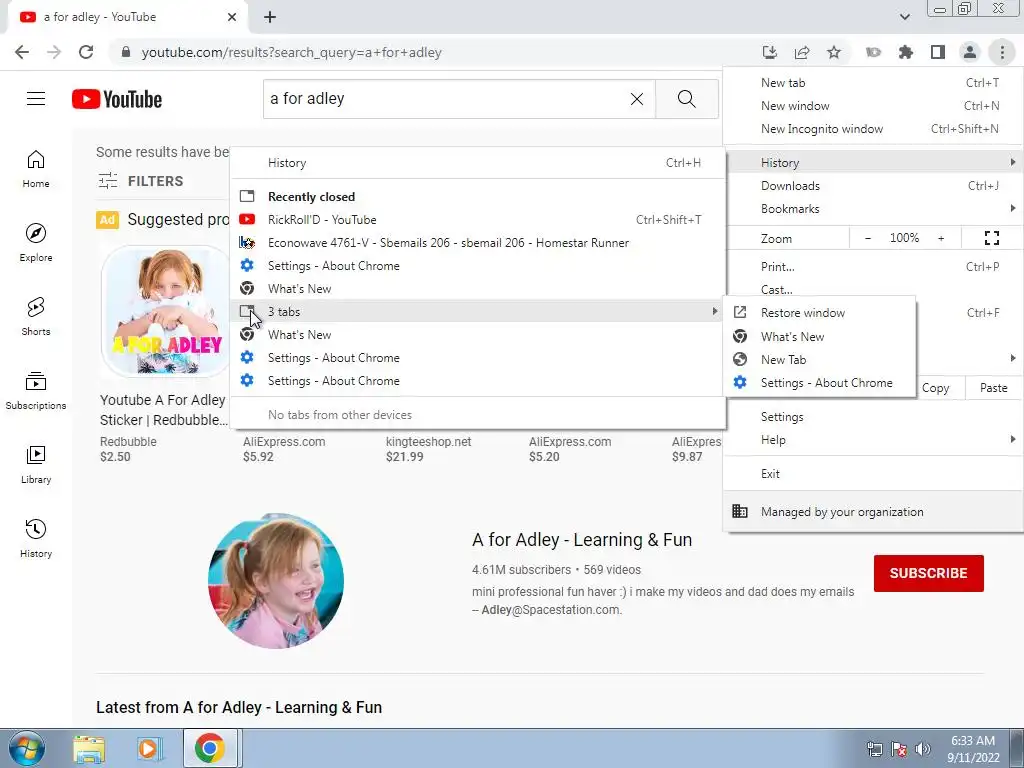The image size is (1024, 768).
Task: Clear the search box with the X icon
Action: tap(637, 99)
